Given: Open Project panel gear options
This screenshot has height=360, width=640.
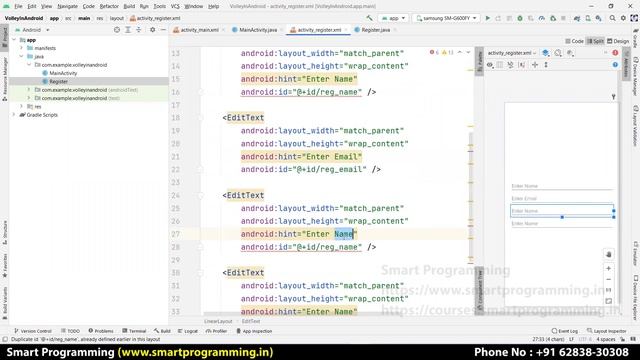Looking at the screenshot, I should coord(152,30).
